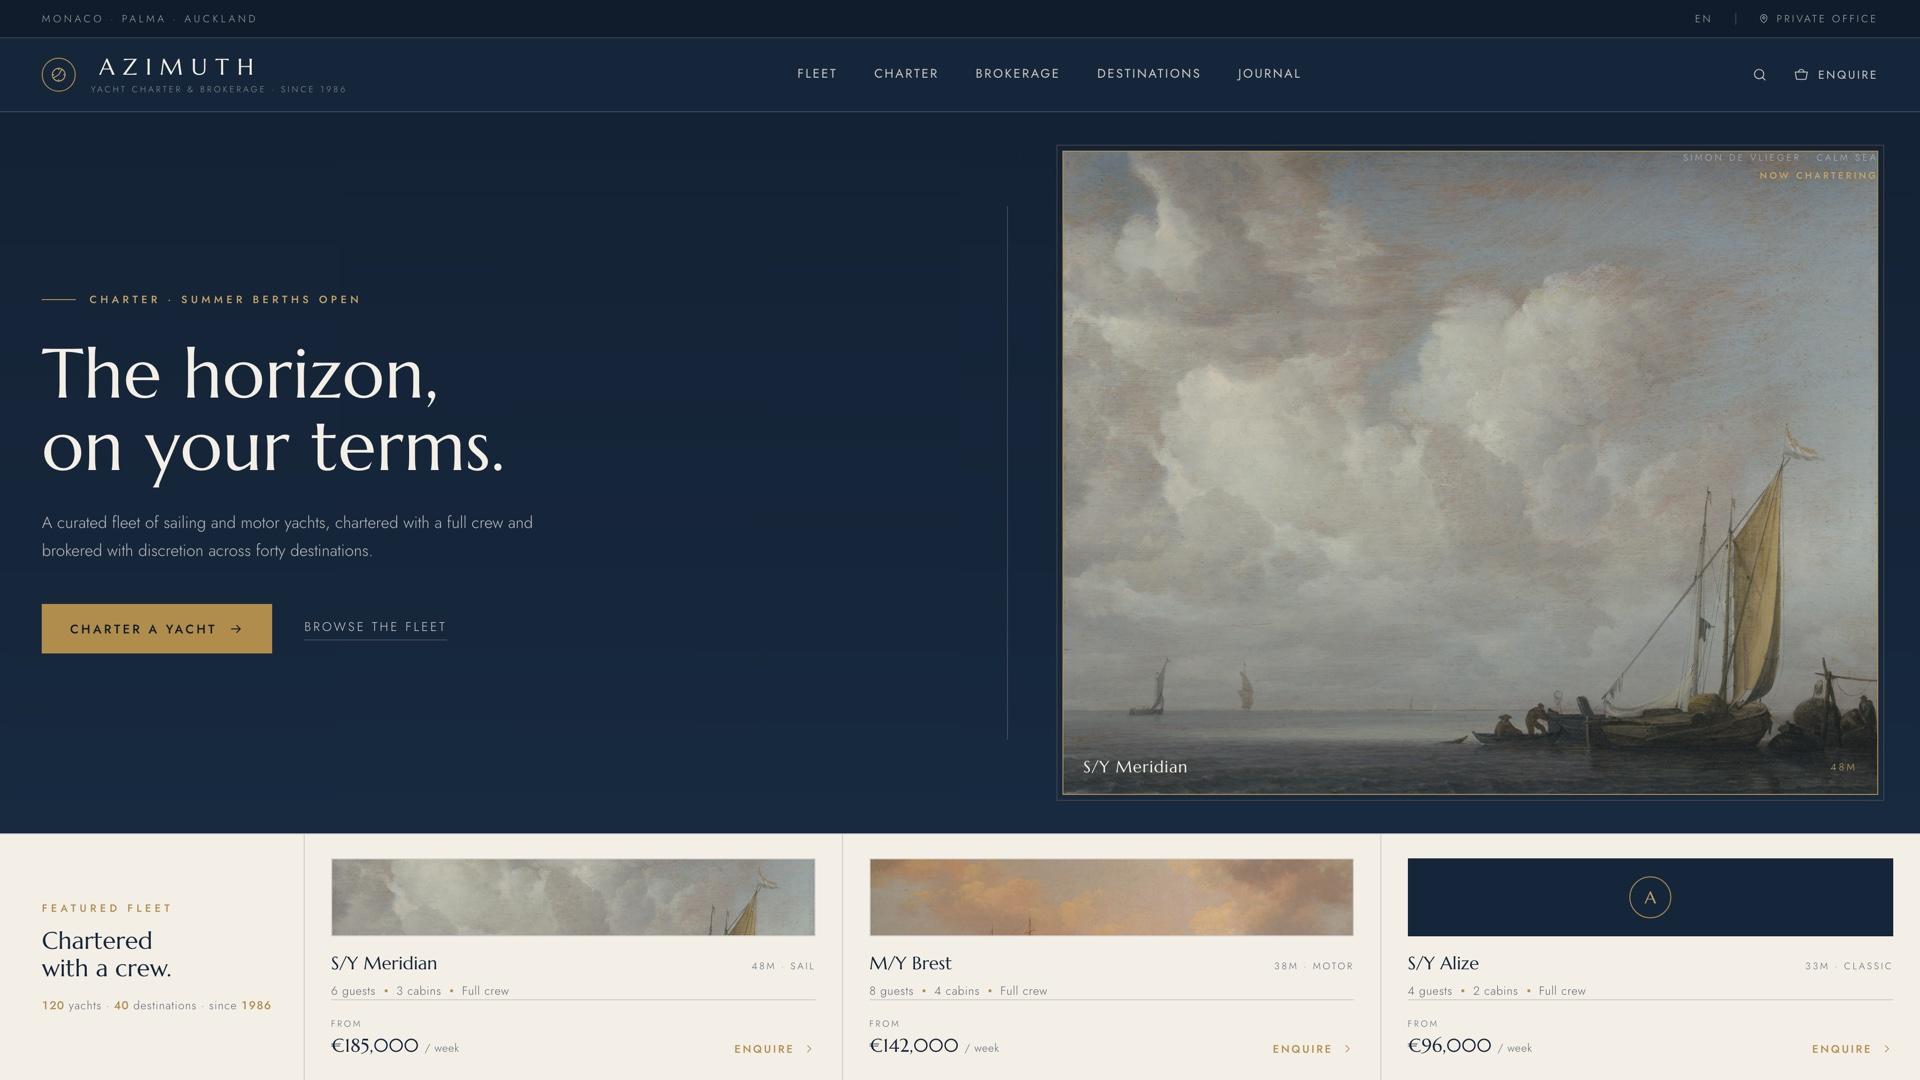Click the chevron beside the S/Y Alize Enquire link
Viewport: 1920px width, 1080px height.
[x=1886, y=1049]
